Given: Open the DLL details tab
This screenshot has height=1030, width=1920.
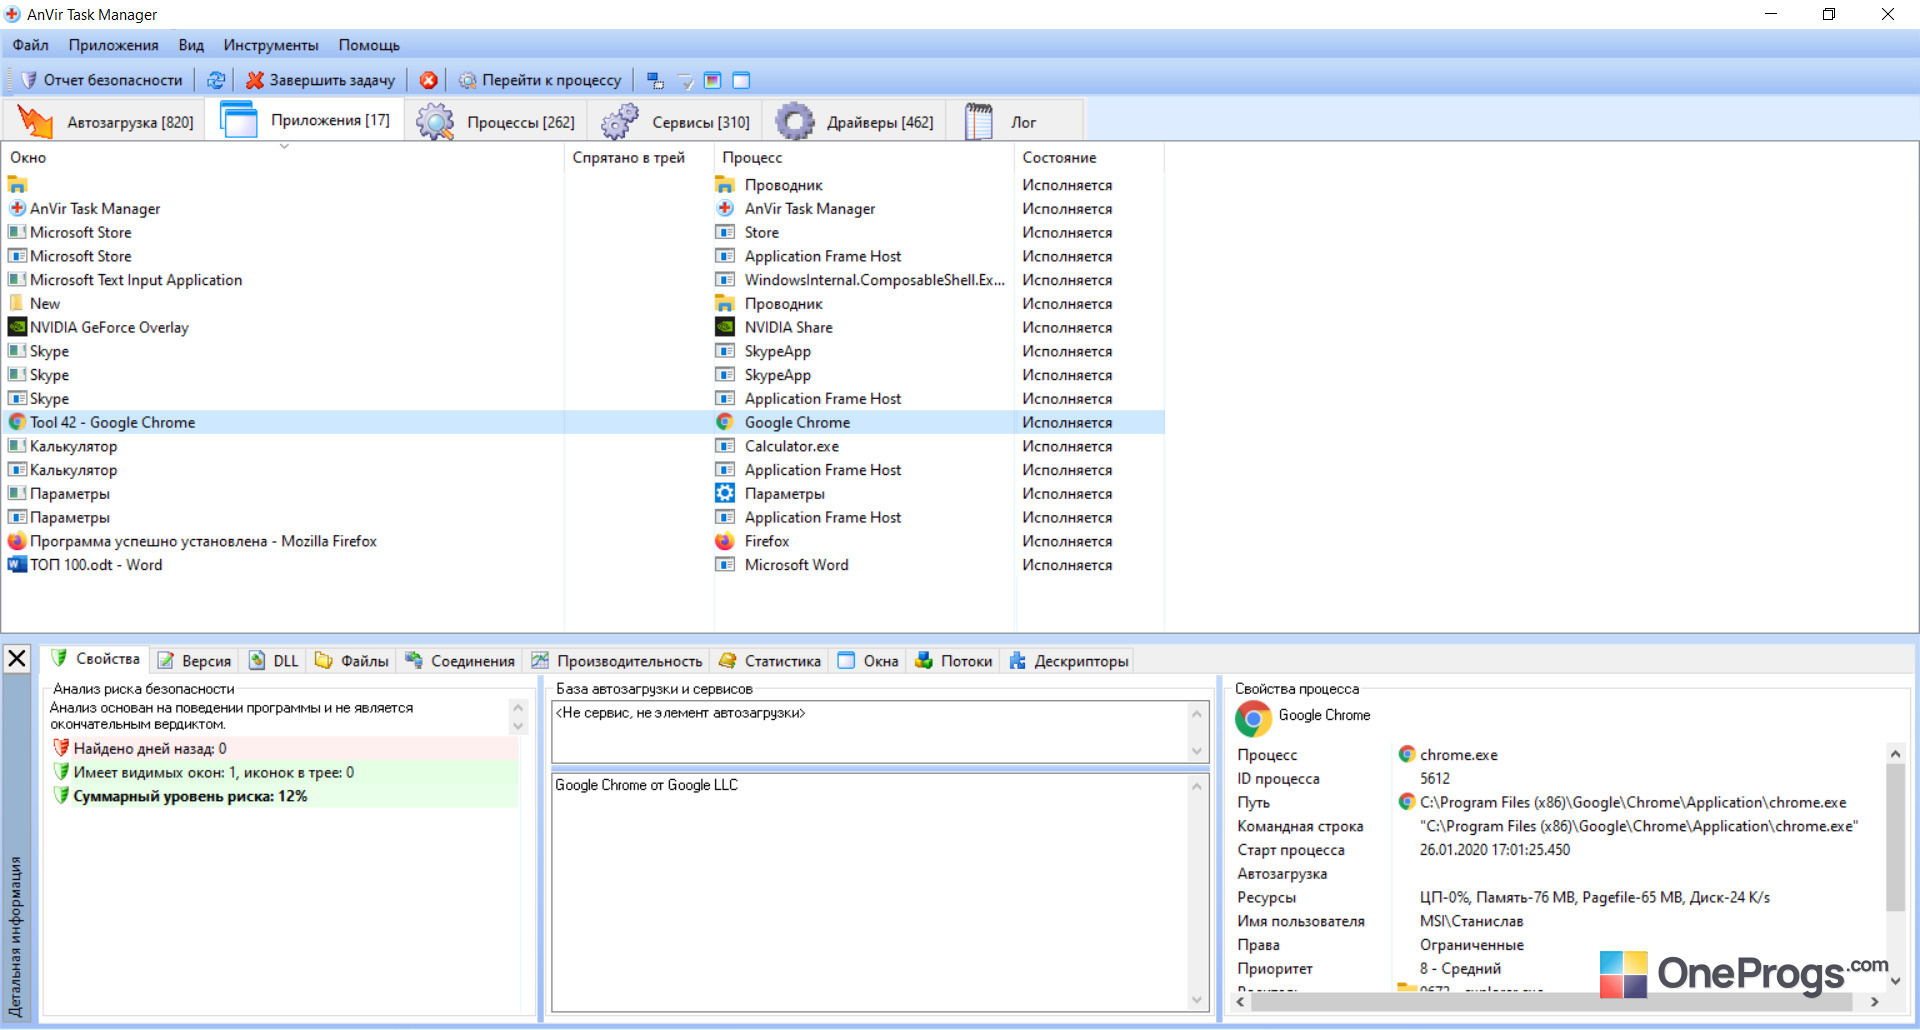Looking at the screenshot, I should click(x=273, y=661).
